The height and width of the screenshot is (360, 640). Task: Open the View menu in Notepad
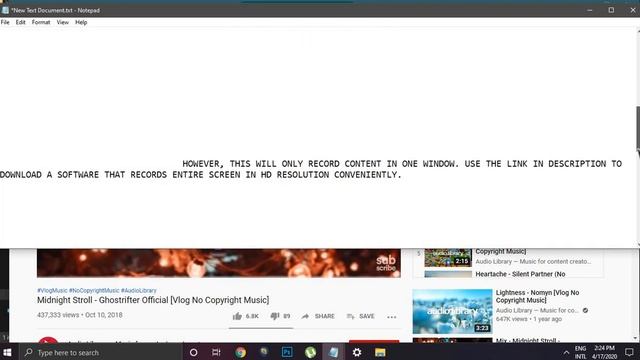pos(62,22)
